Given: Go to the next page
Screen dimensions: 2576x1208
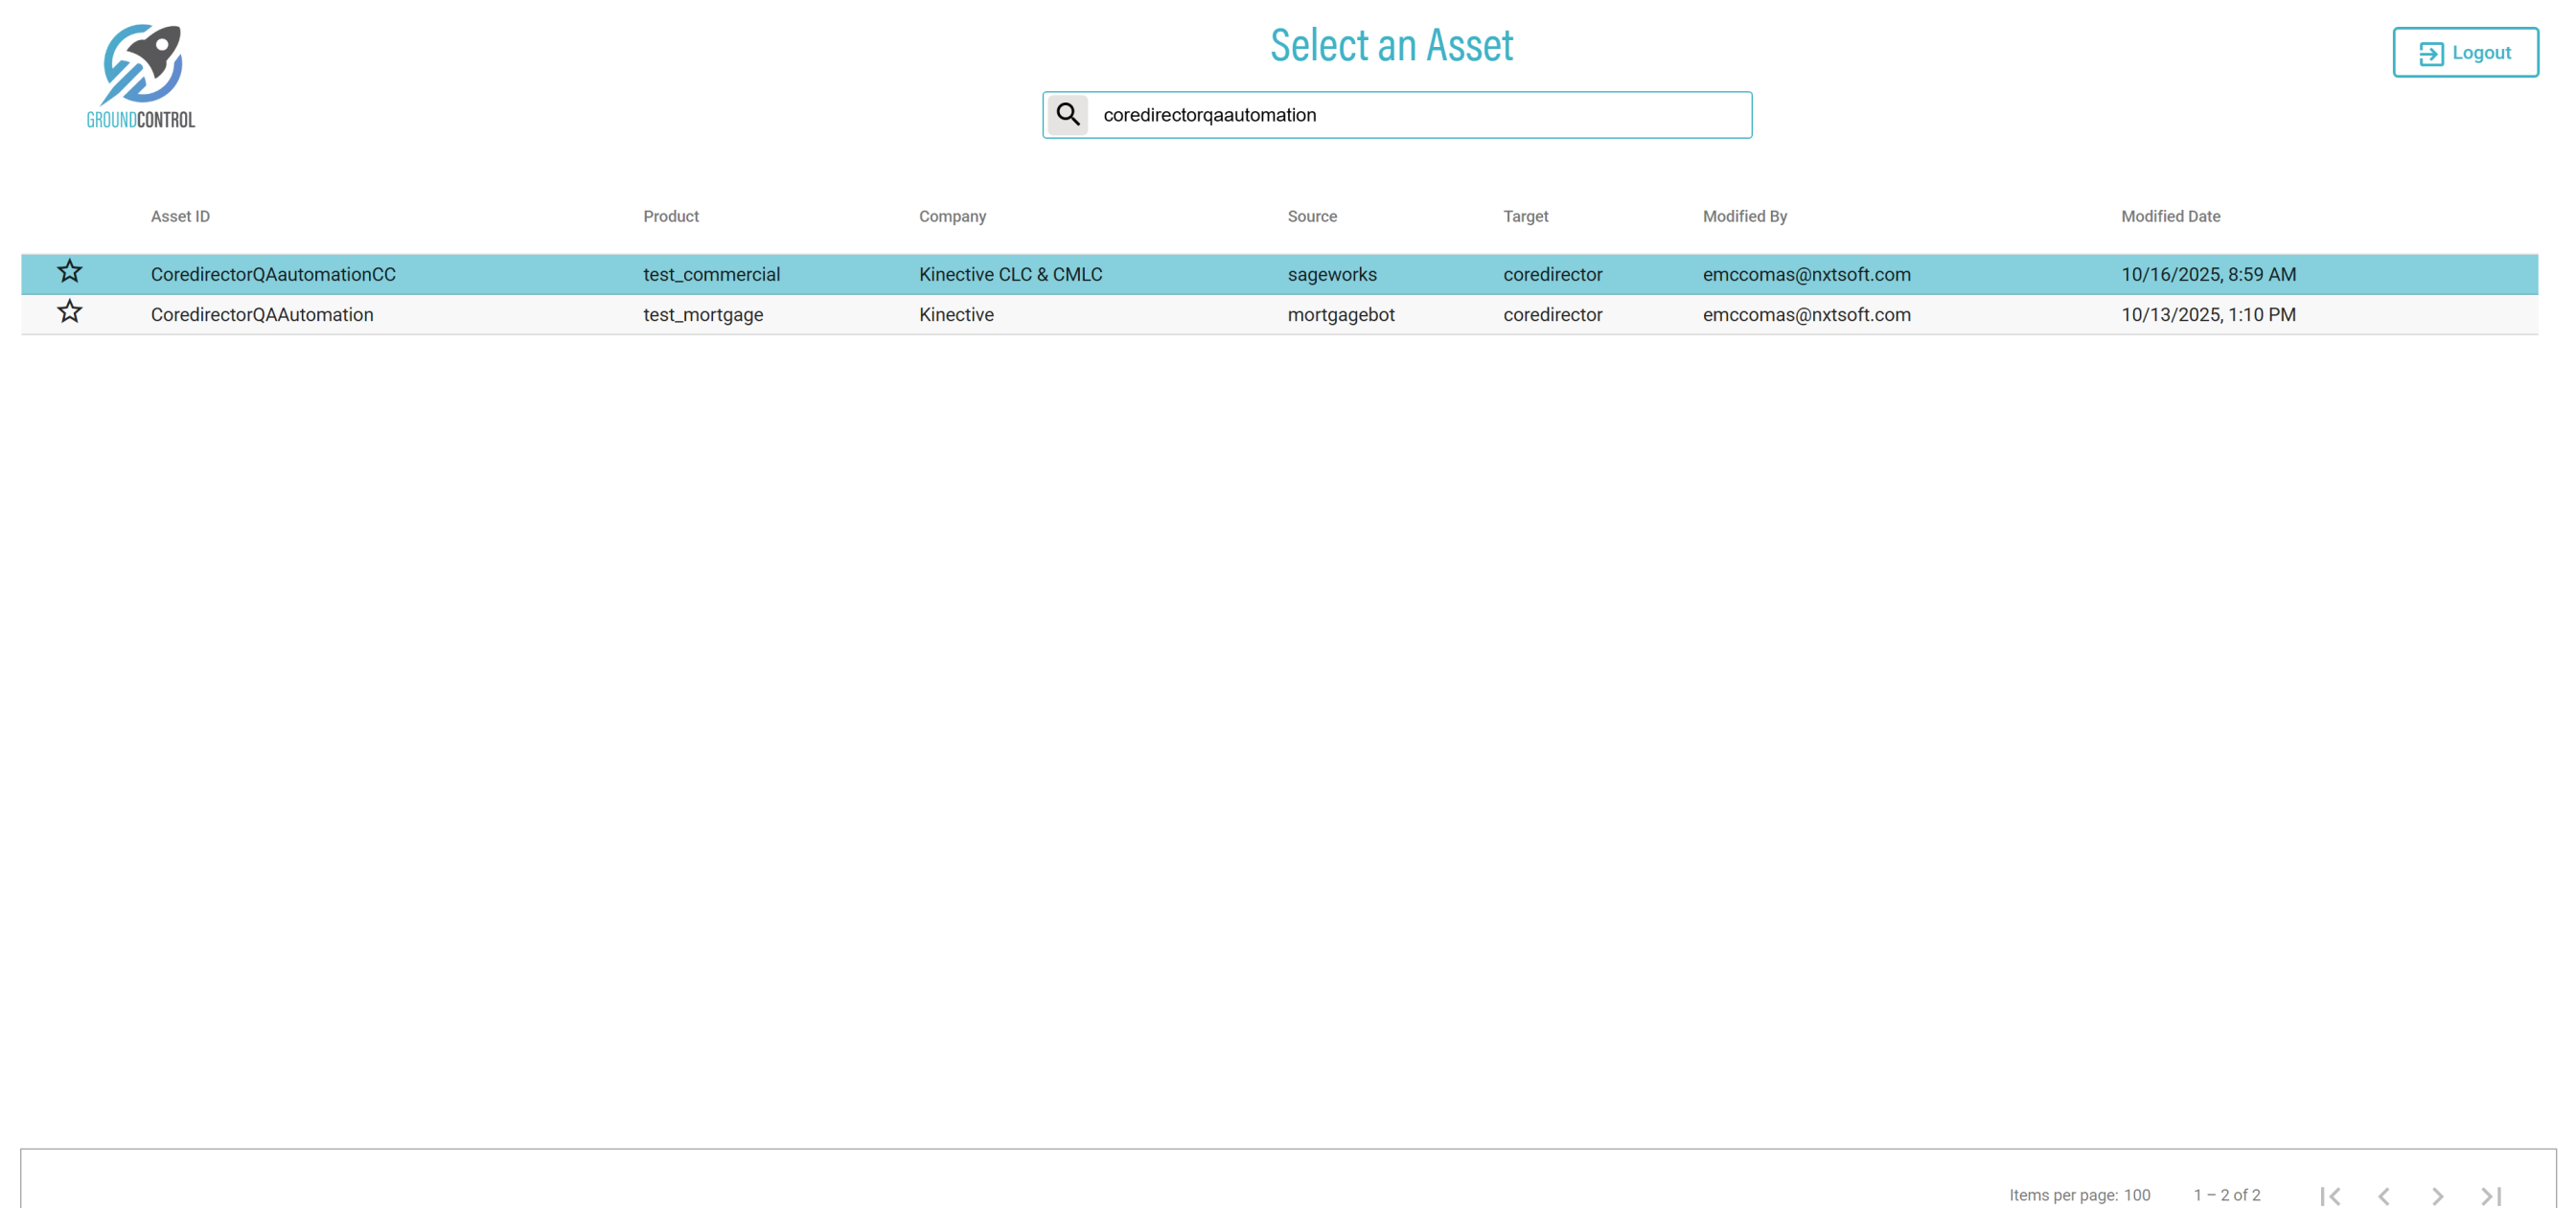Looking at the screenshot, I should coord(2437,1195).
